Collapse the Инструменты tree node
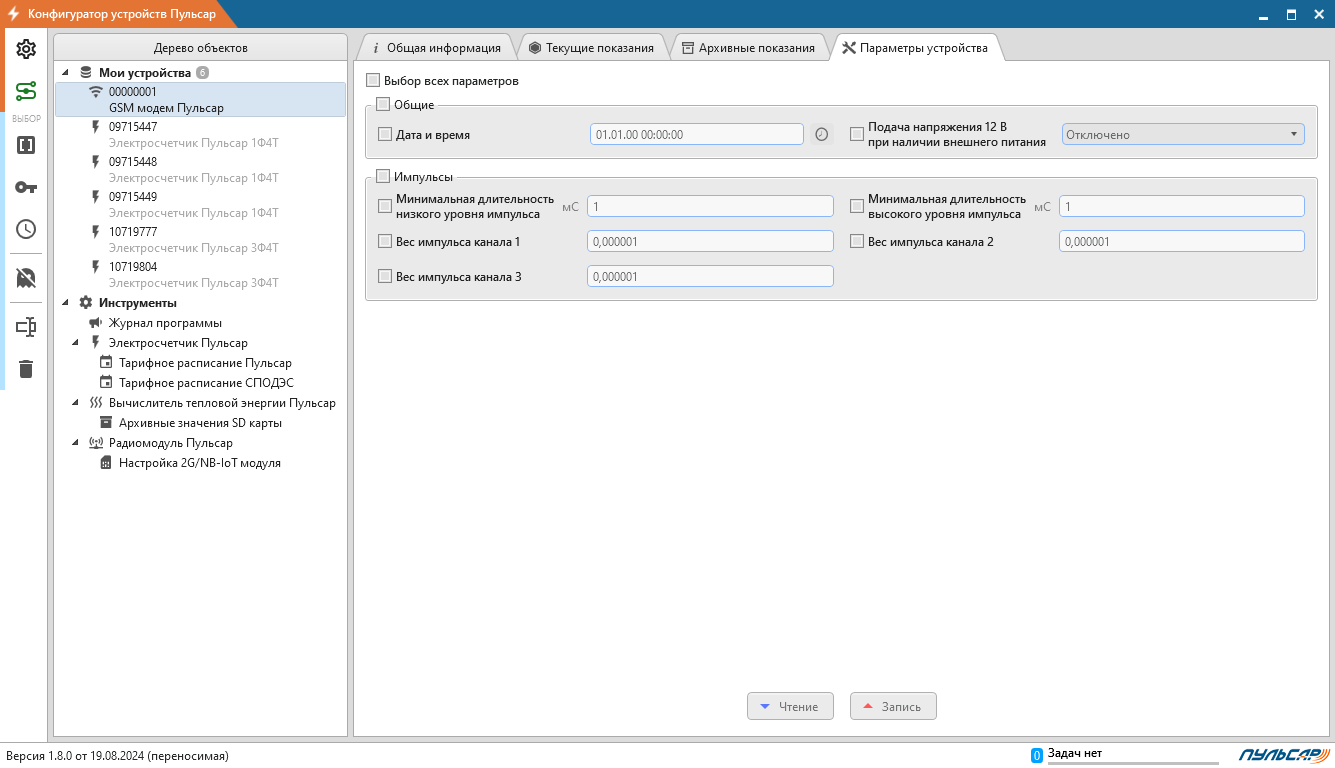This screenshot has width=1335, height=768. pyautogui.click(x=66, y=303)
